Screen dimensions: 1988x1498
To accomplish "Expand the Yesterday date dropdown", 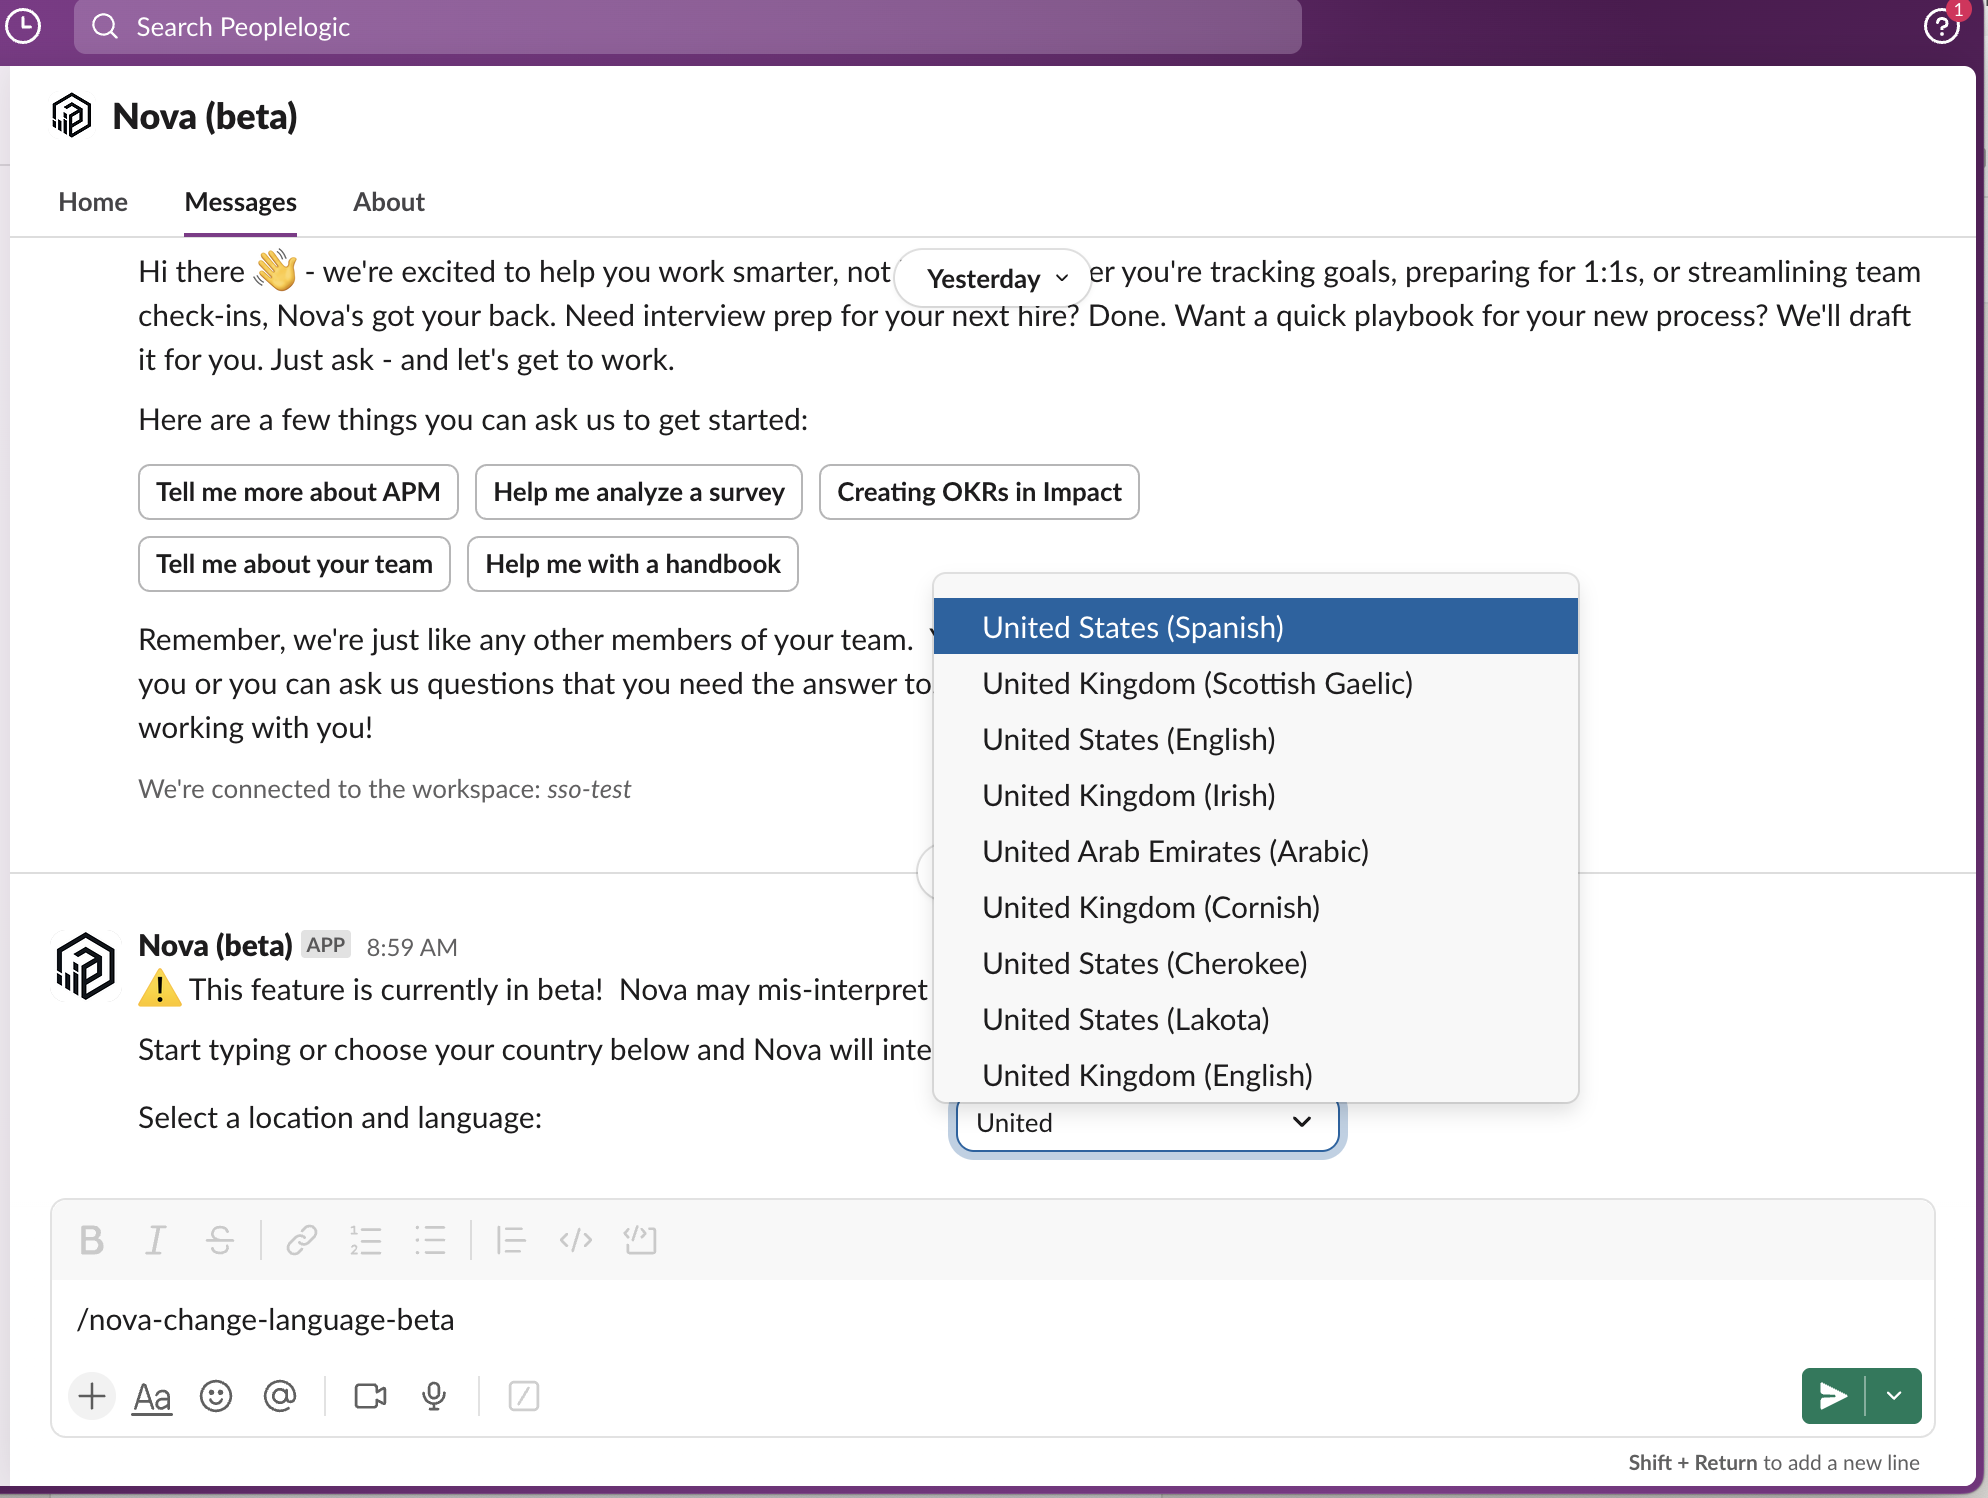I will pyautogui.click(x=993, y=278).
